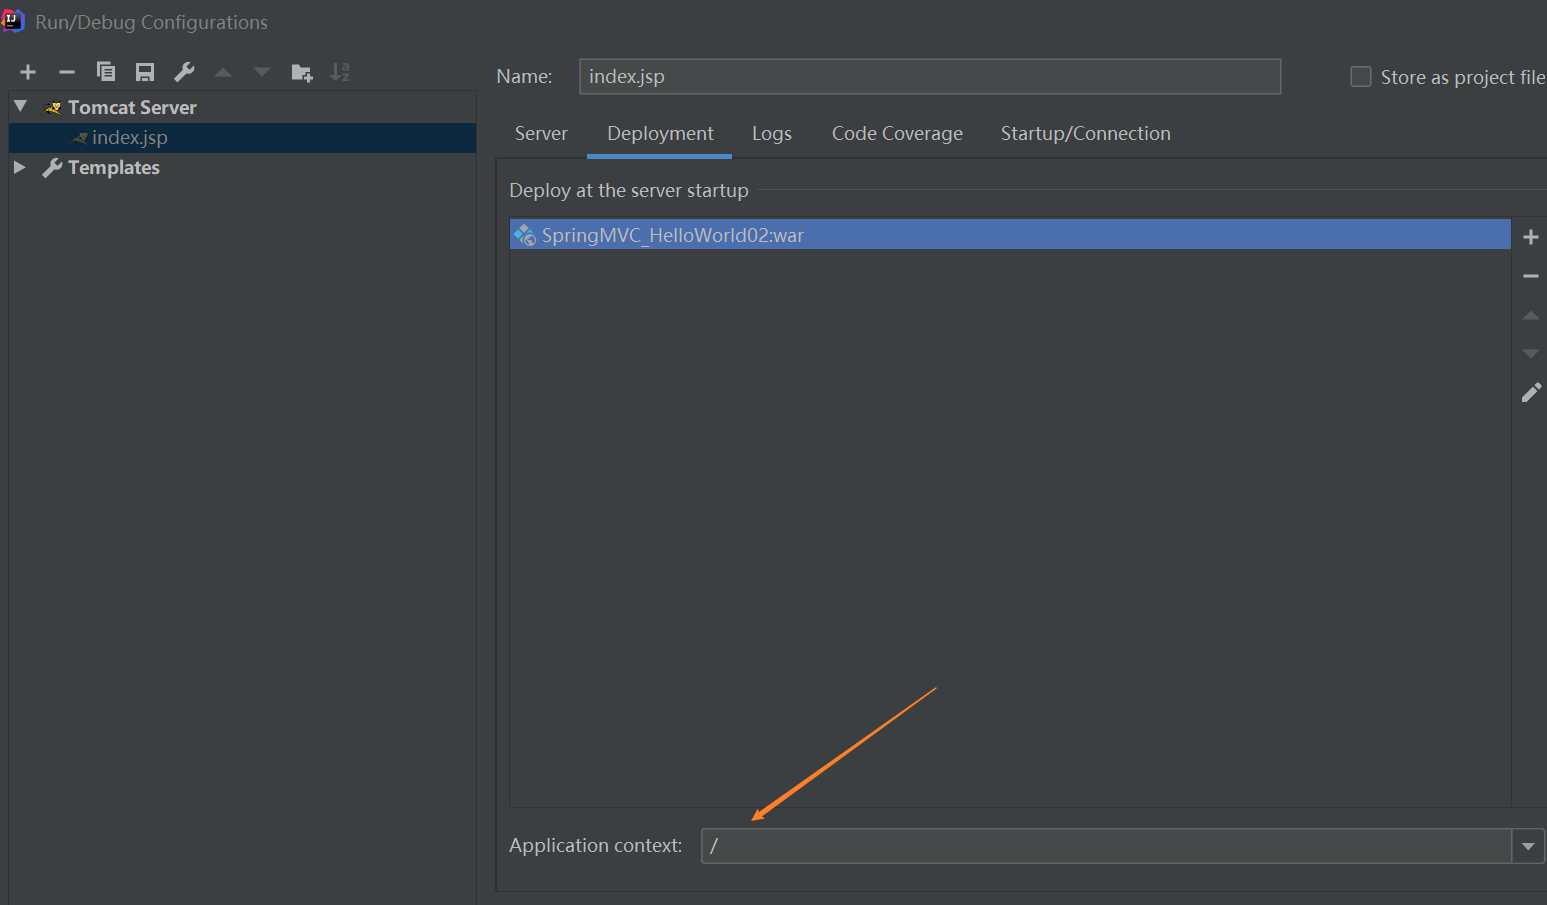The width and height of the screenshot is (1547, 905).
Task: Select index.jsp configuration in the tree
Action: click(242, 138)
